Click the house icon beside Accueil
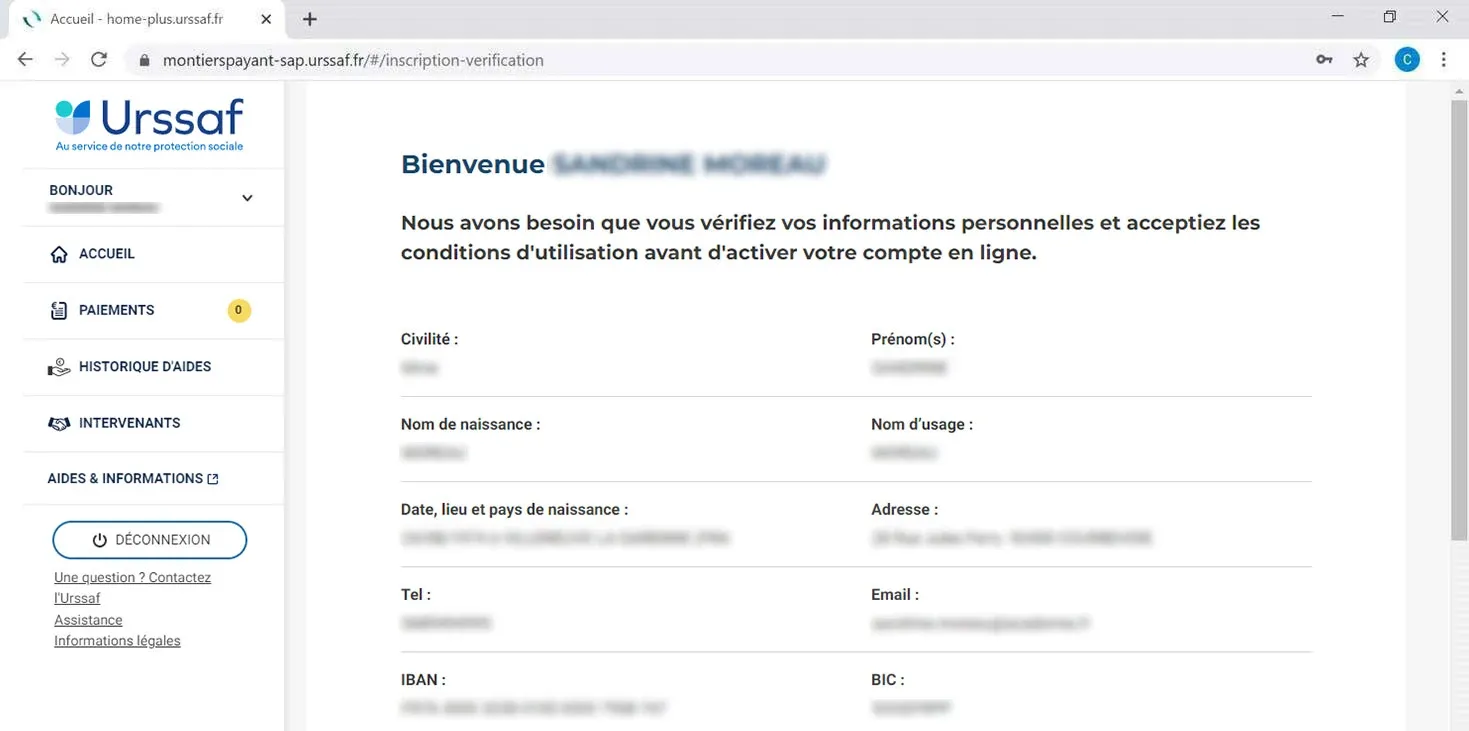 (59, 255)
